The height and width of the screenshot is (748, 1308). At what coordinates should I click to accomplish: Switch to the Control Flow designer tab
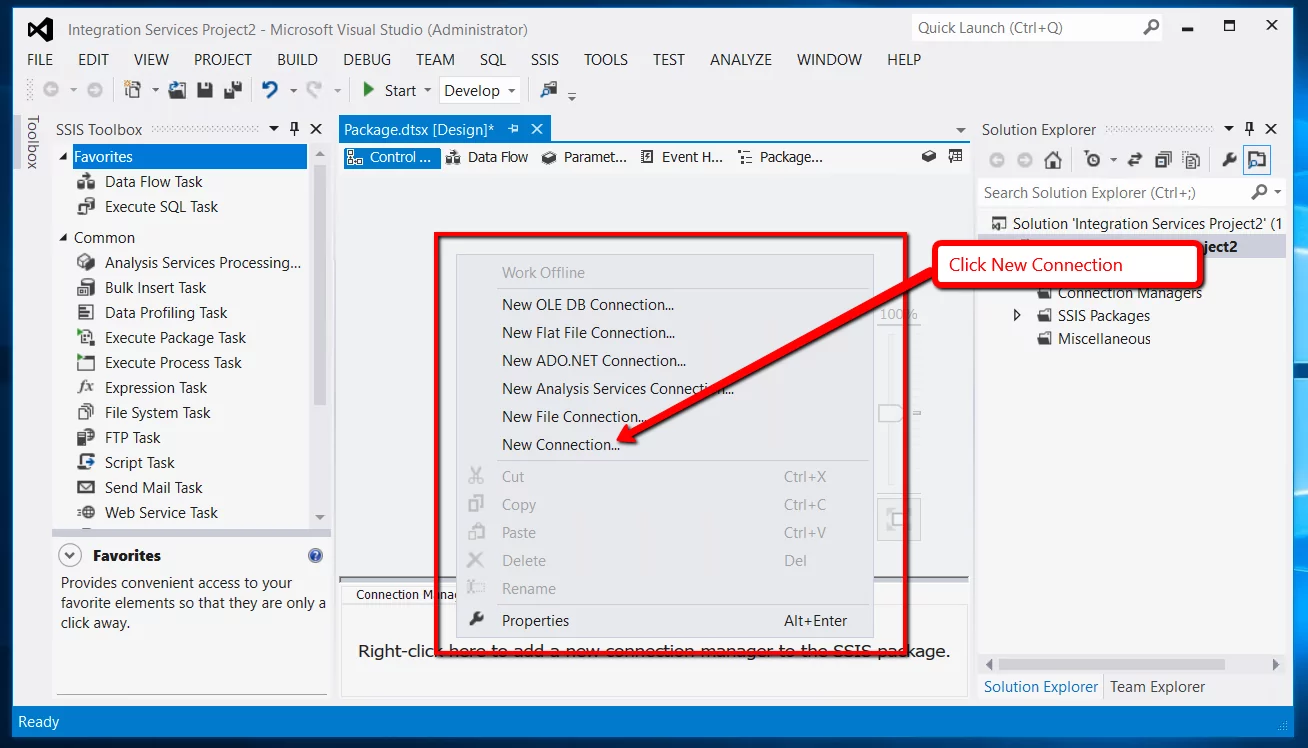point(391,157)
